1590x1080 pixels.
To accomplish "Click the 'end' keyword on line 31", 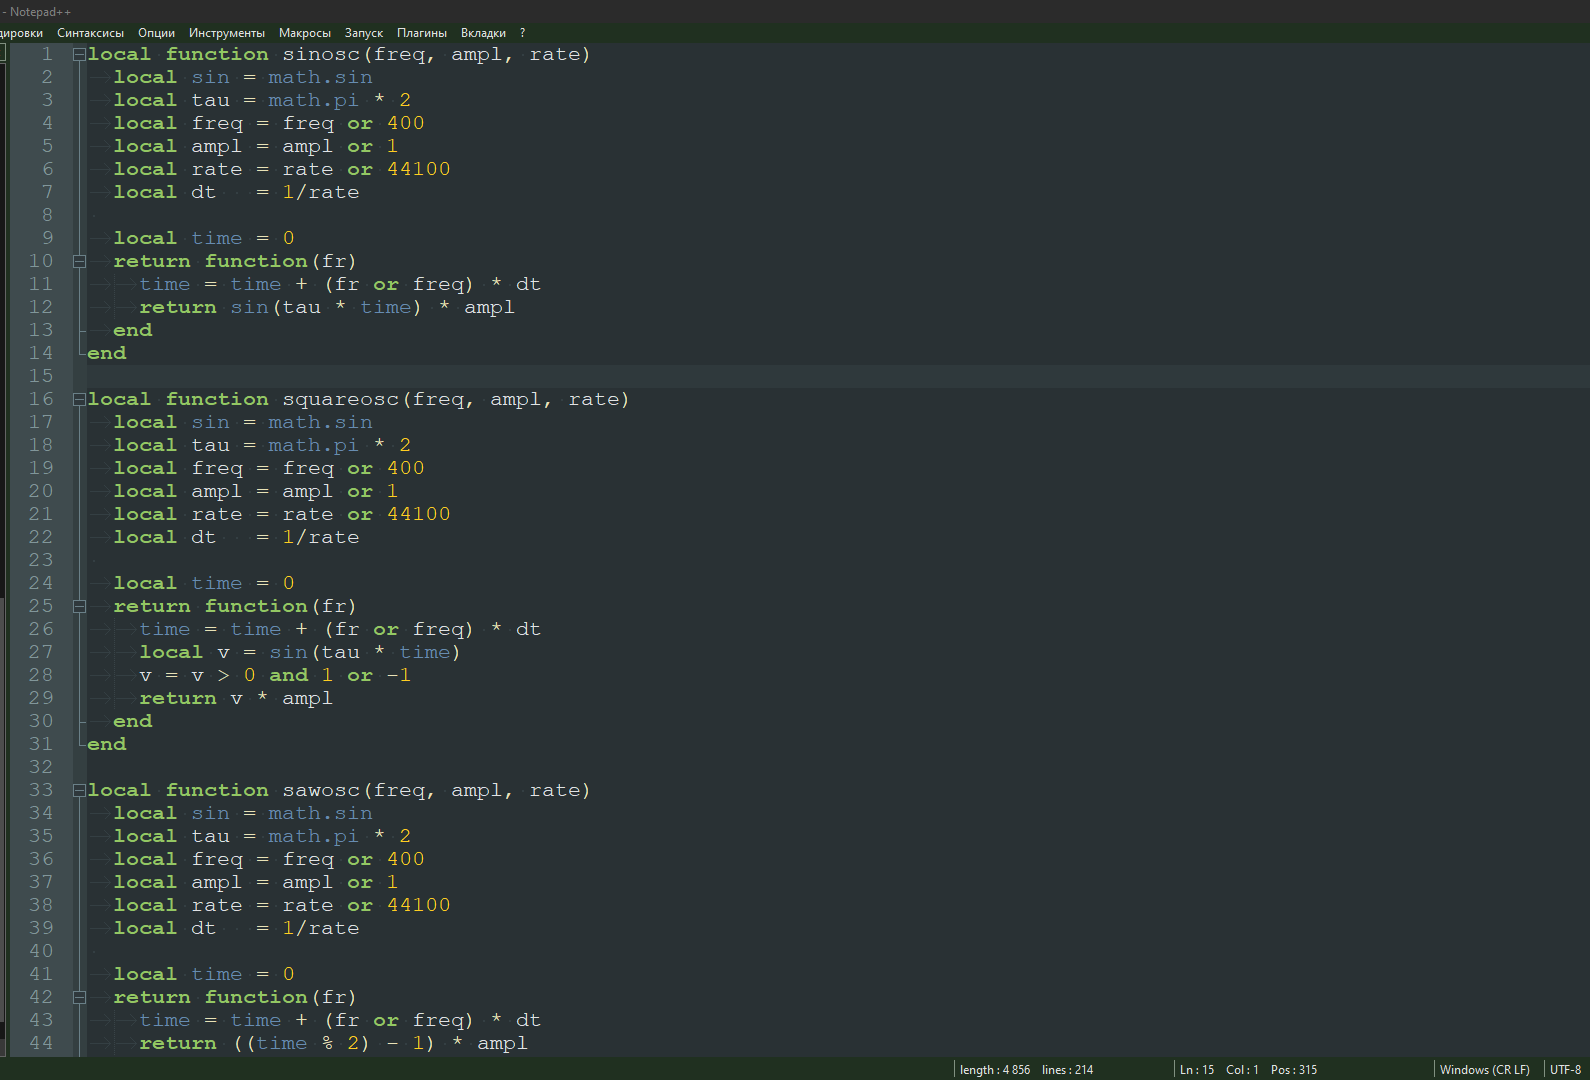I will [x=107, y=744].
